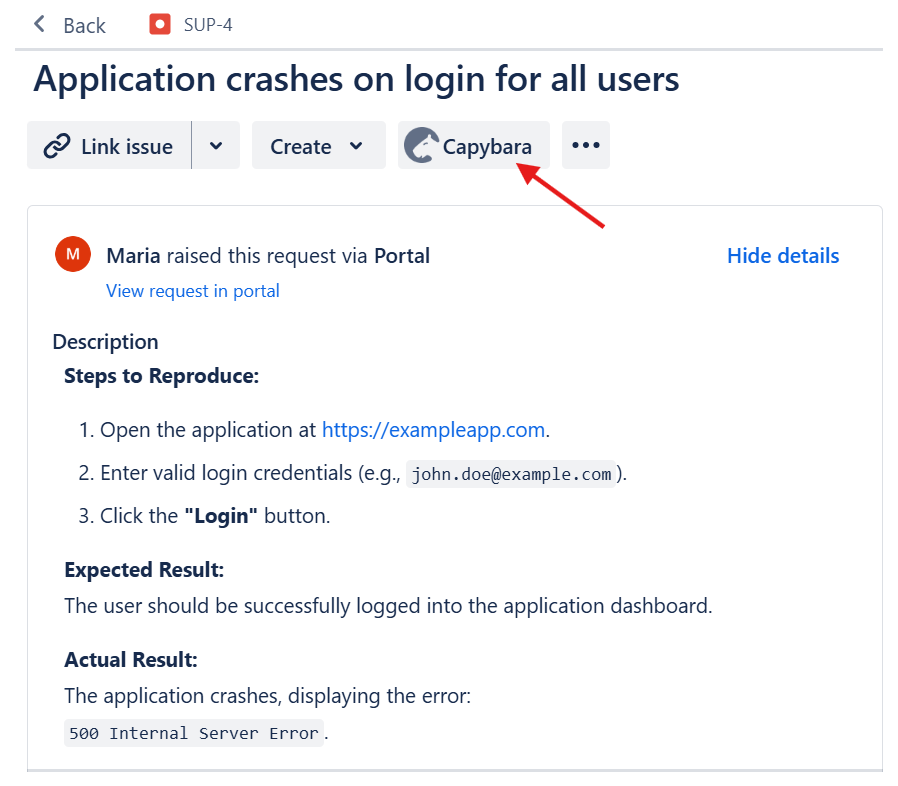The image size is (898, 786).
Task: Click the chevron inside the Create button
Action: [x=356, y=146]
